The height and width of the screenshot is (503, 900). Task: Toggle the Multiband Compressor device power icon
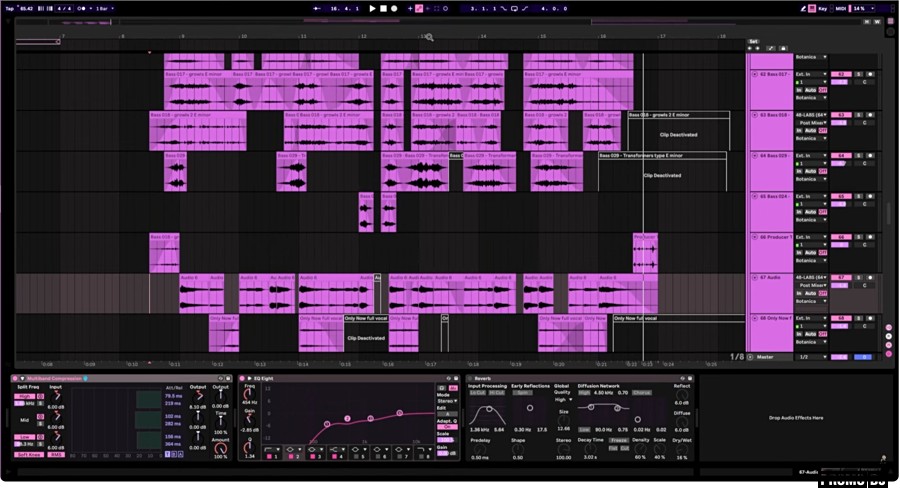pos(15,378)
